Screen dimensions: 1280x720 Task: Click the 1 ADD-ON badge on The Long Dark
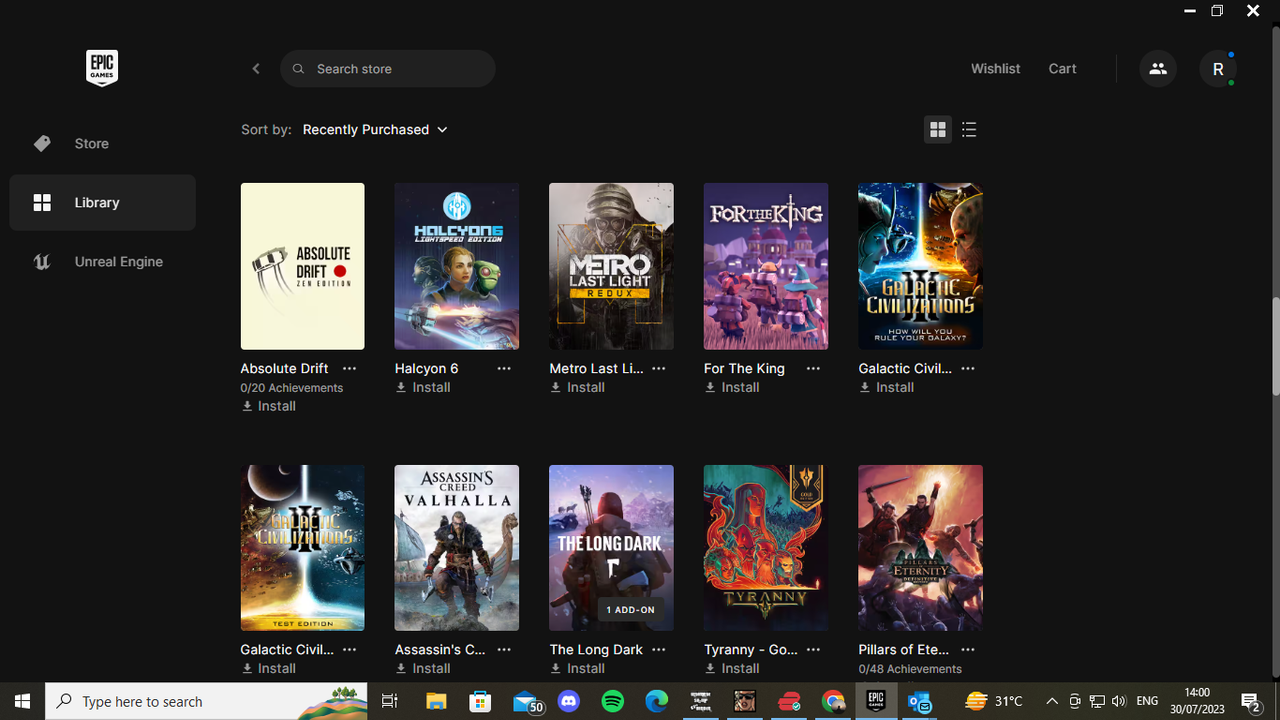pos(631,610)
